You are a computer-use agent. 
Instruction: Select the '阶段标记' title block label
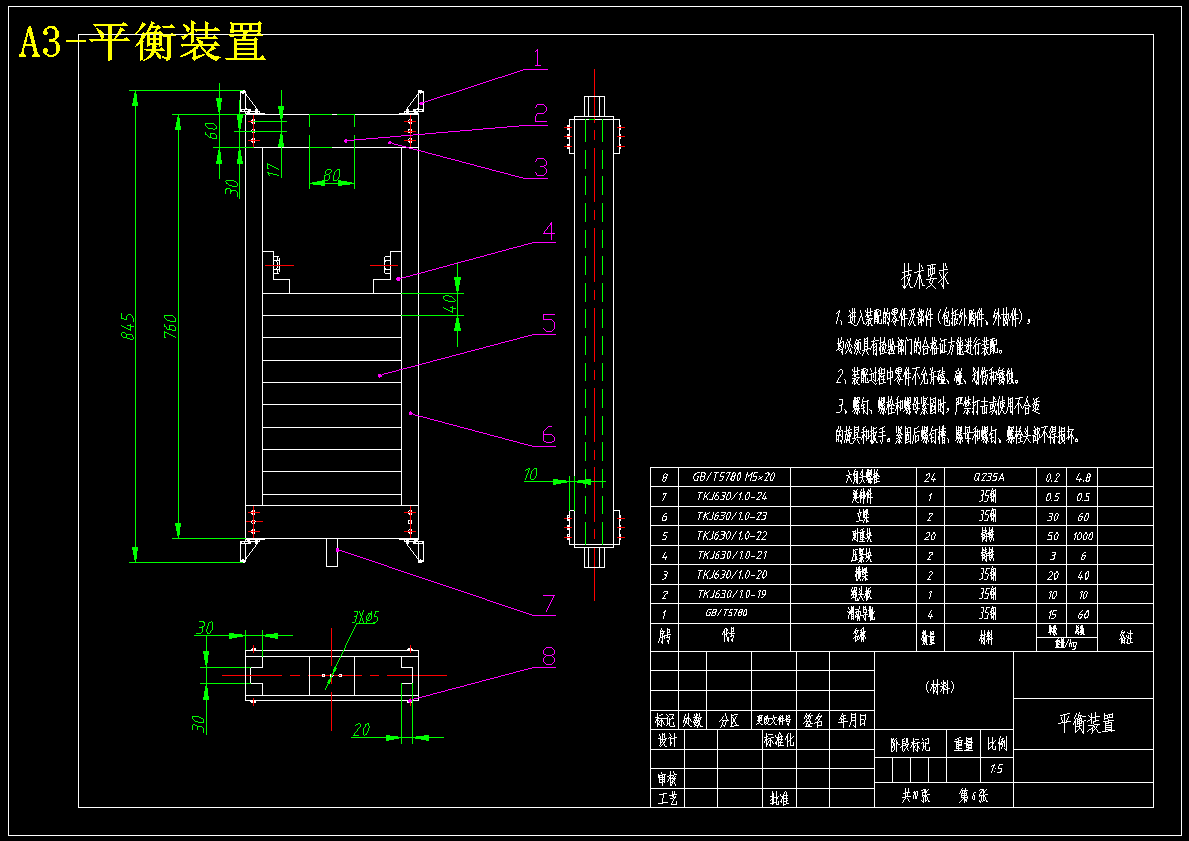pyautogui.click(x=910, y=745)
